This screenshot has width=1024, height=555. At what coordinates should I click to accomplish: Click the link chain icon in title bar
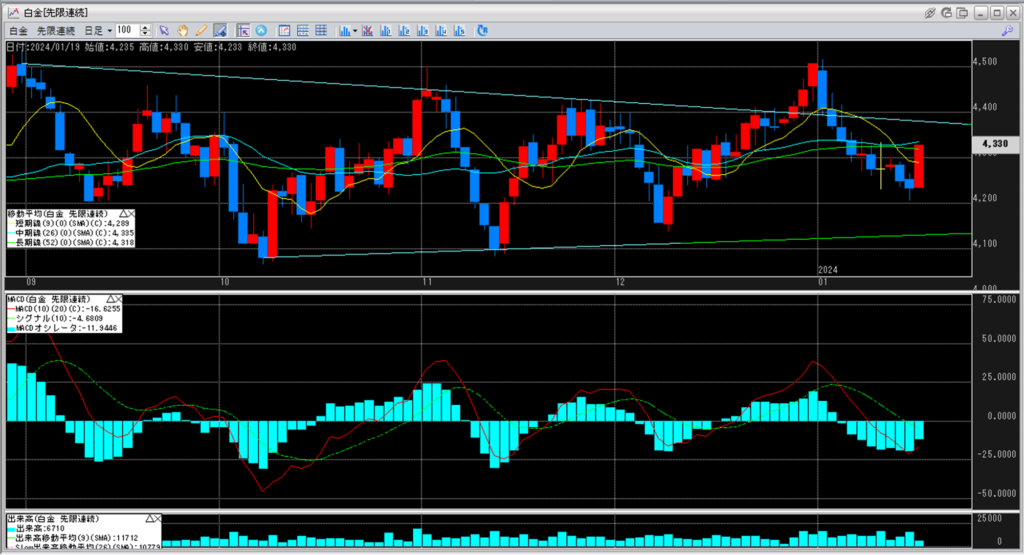(x=930, y=12)
